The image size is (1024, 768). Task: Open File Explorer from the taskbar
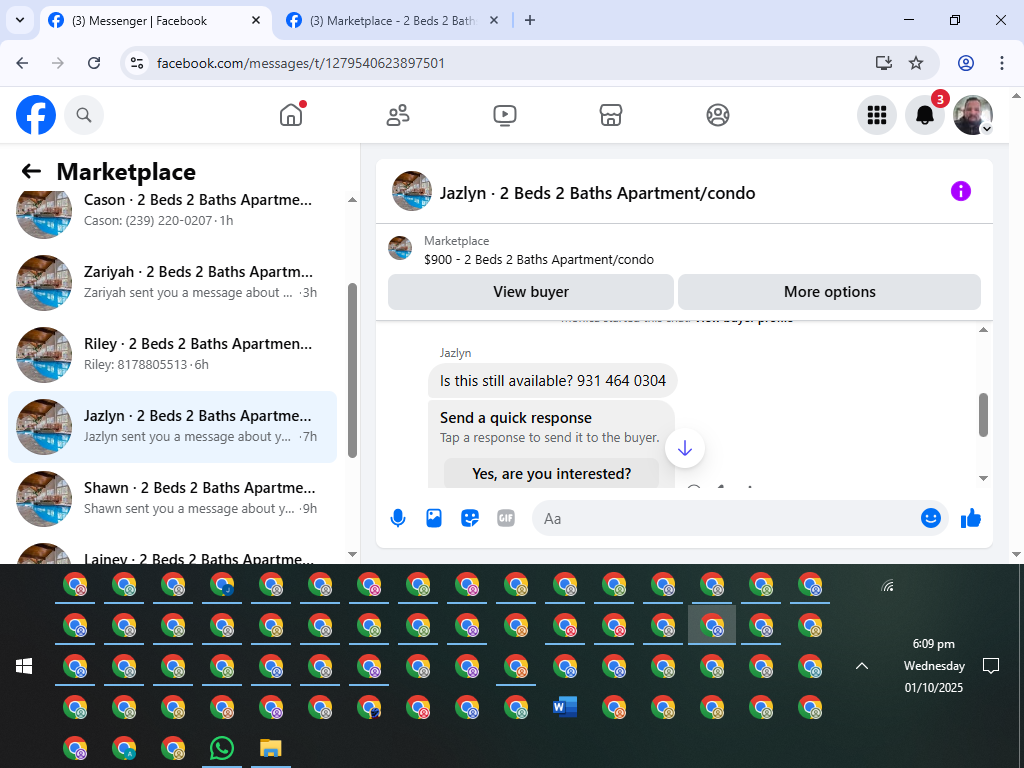[x=270, y=748]
